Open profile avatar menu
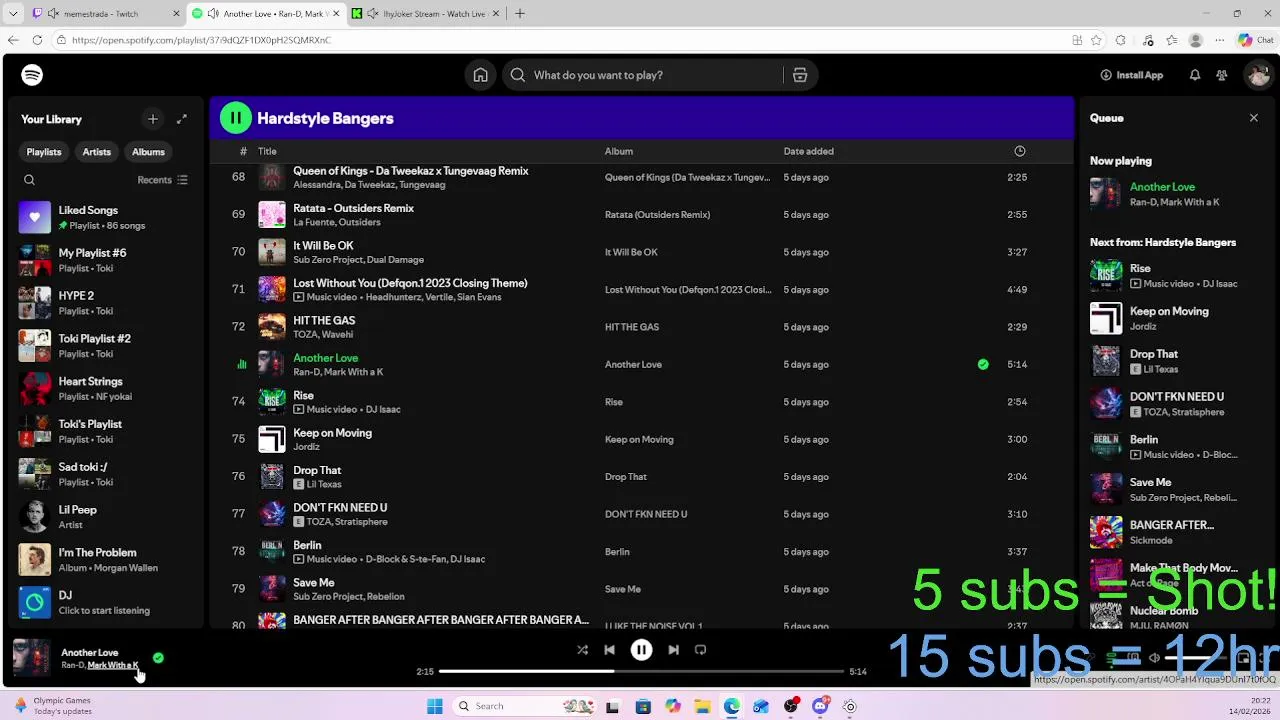Image resolution: width=1280 pixels, height=720 pixels. 1257,75
